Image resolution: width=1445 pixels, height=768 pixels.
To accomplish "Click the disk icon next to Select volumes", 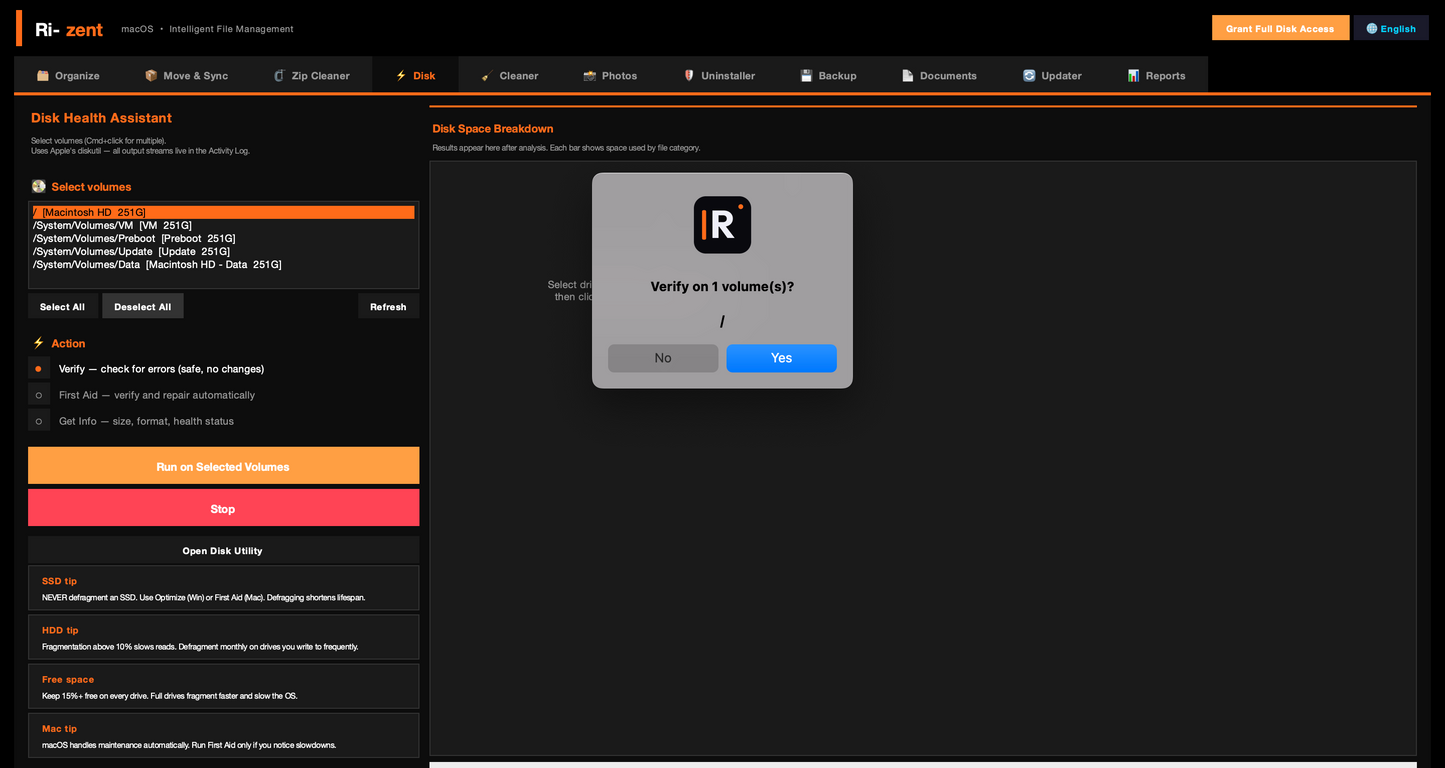I will click(39, 186).
